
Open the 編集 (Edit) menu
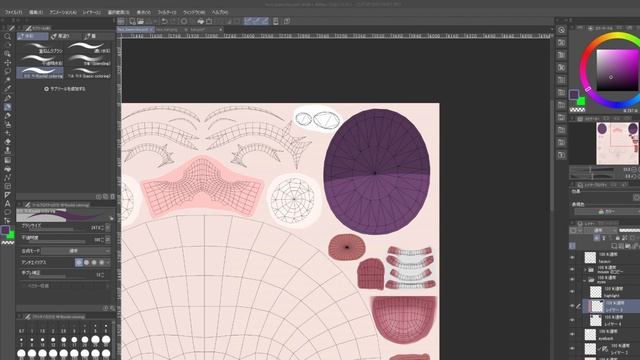pyautogui.click(x=36, y=12)
